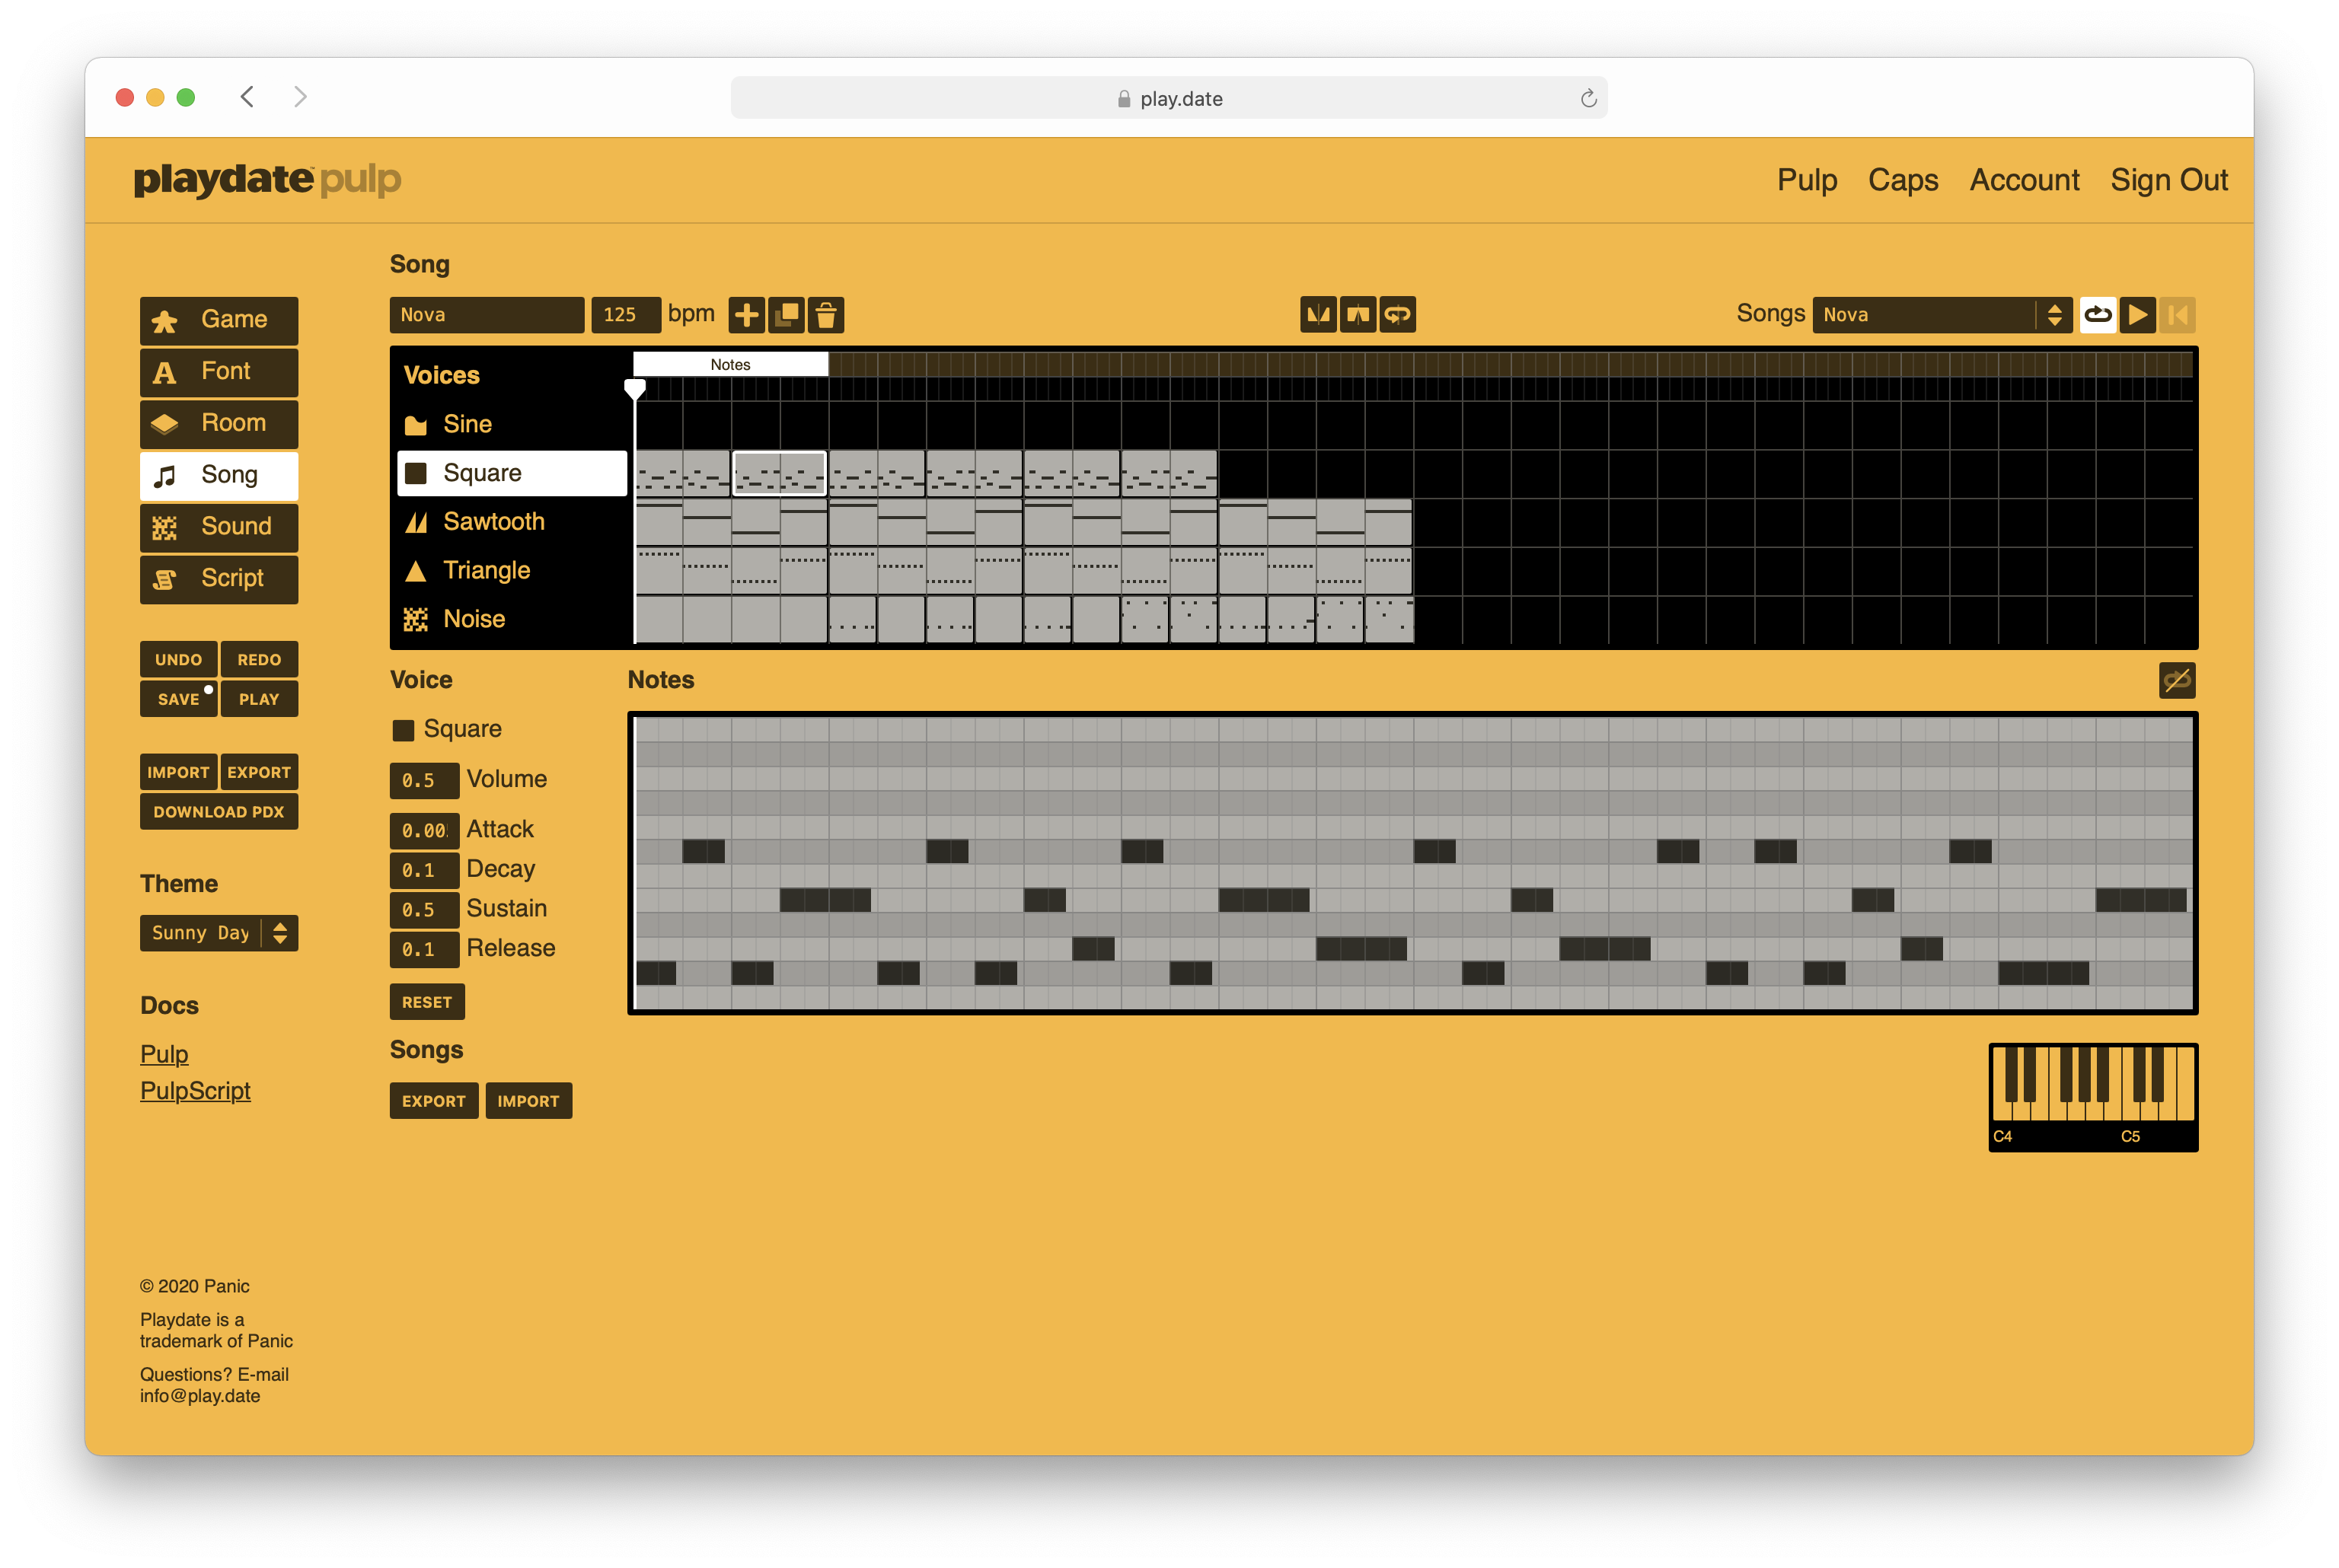Click the loop-point icon with vertical marker
Image resolution: width=2339 pixels, height=1568 pixels.
(x=1397, y=315)
